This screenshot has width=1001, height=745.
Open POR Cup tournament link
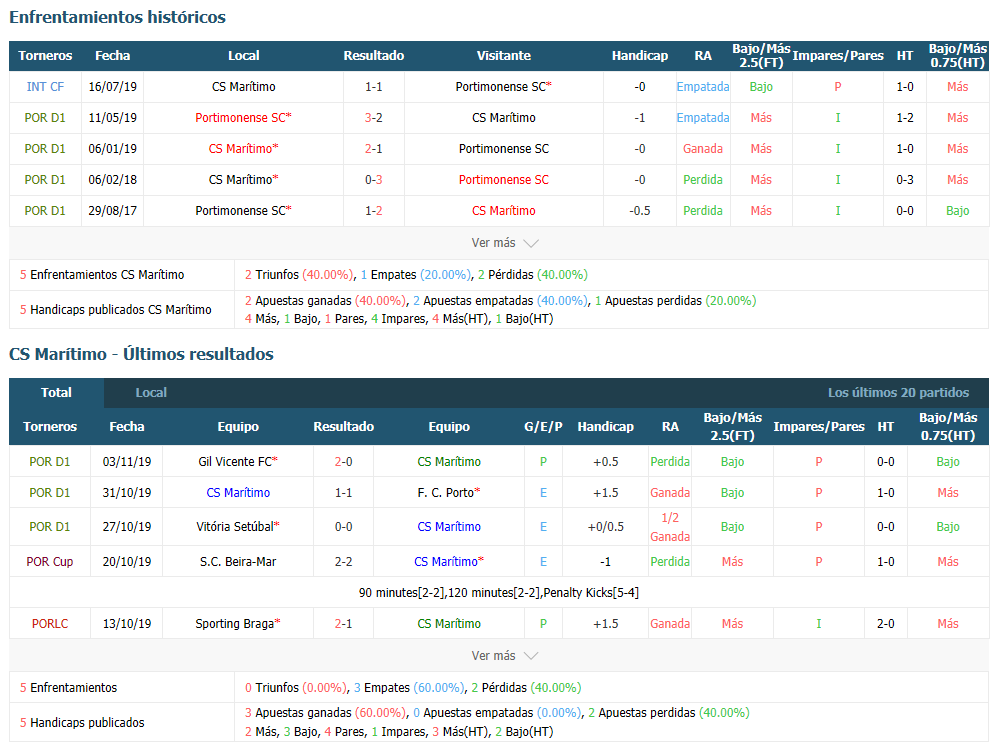pyautogui.click(x=50, y=562)
